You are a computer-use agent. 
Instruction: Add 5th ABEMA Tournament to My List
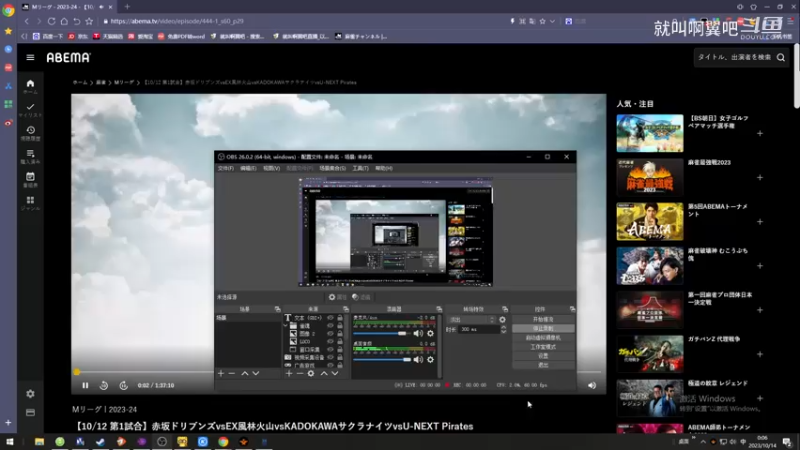[760, 222]
